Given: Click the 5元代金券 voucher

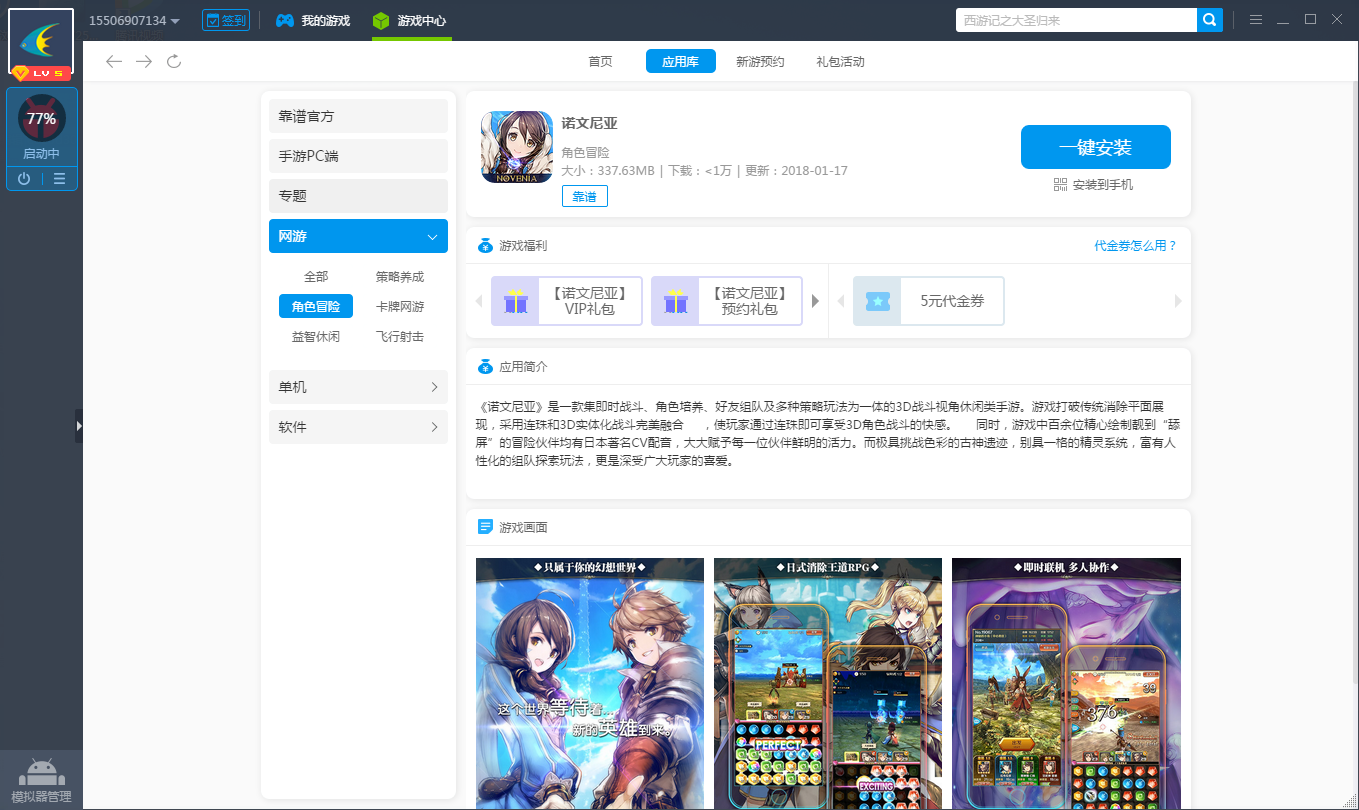Looking at the screenshot, I should pos(928,301).
